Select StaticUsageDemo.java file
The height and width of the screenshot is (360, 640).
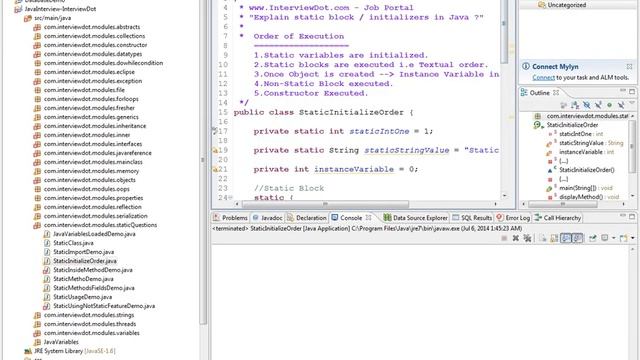[x=82, y=297]
